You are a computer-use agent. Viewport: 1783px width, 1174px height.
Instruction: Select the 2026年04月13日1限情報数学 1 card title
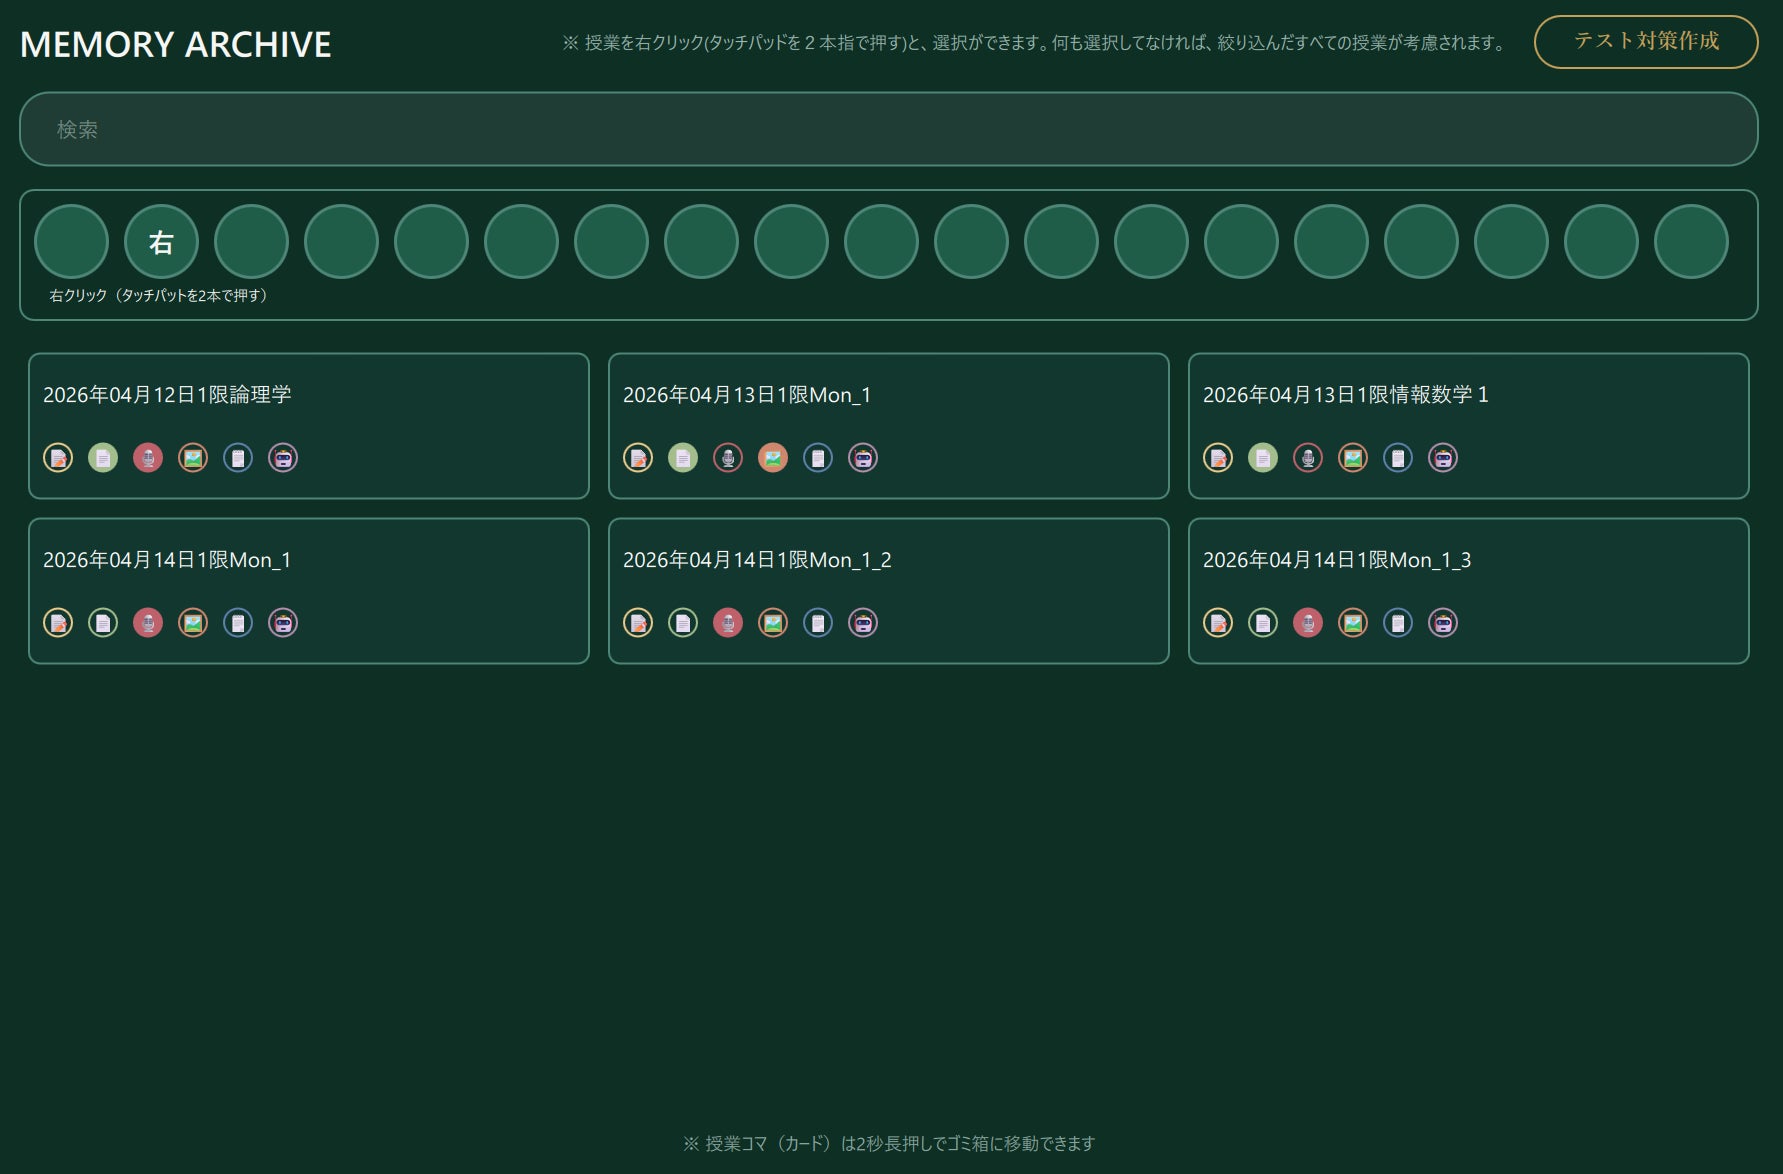(x=1345, y=395)
